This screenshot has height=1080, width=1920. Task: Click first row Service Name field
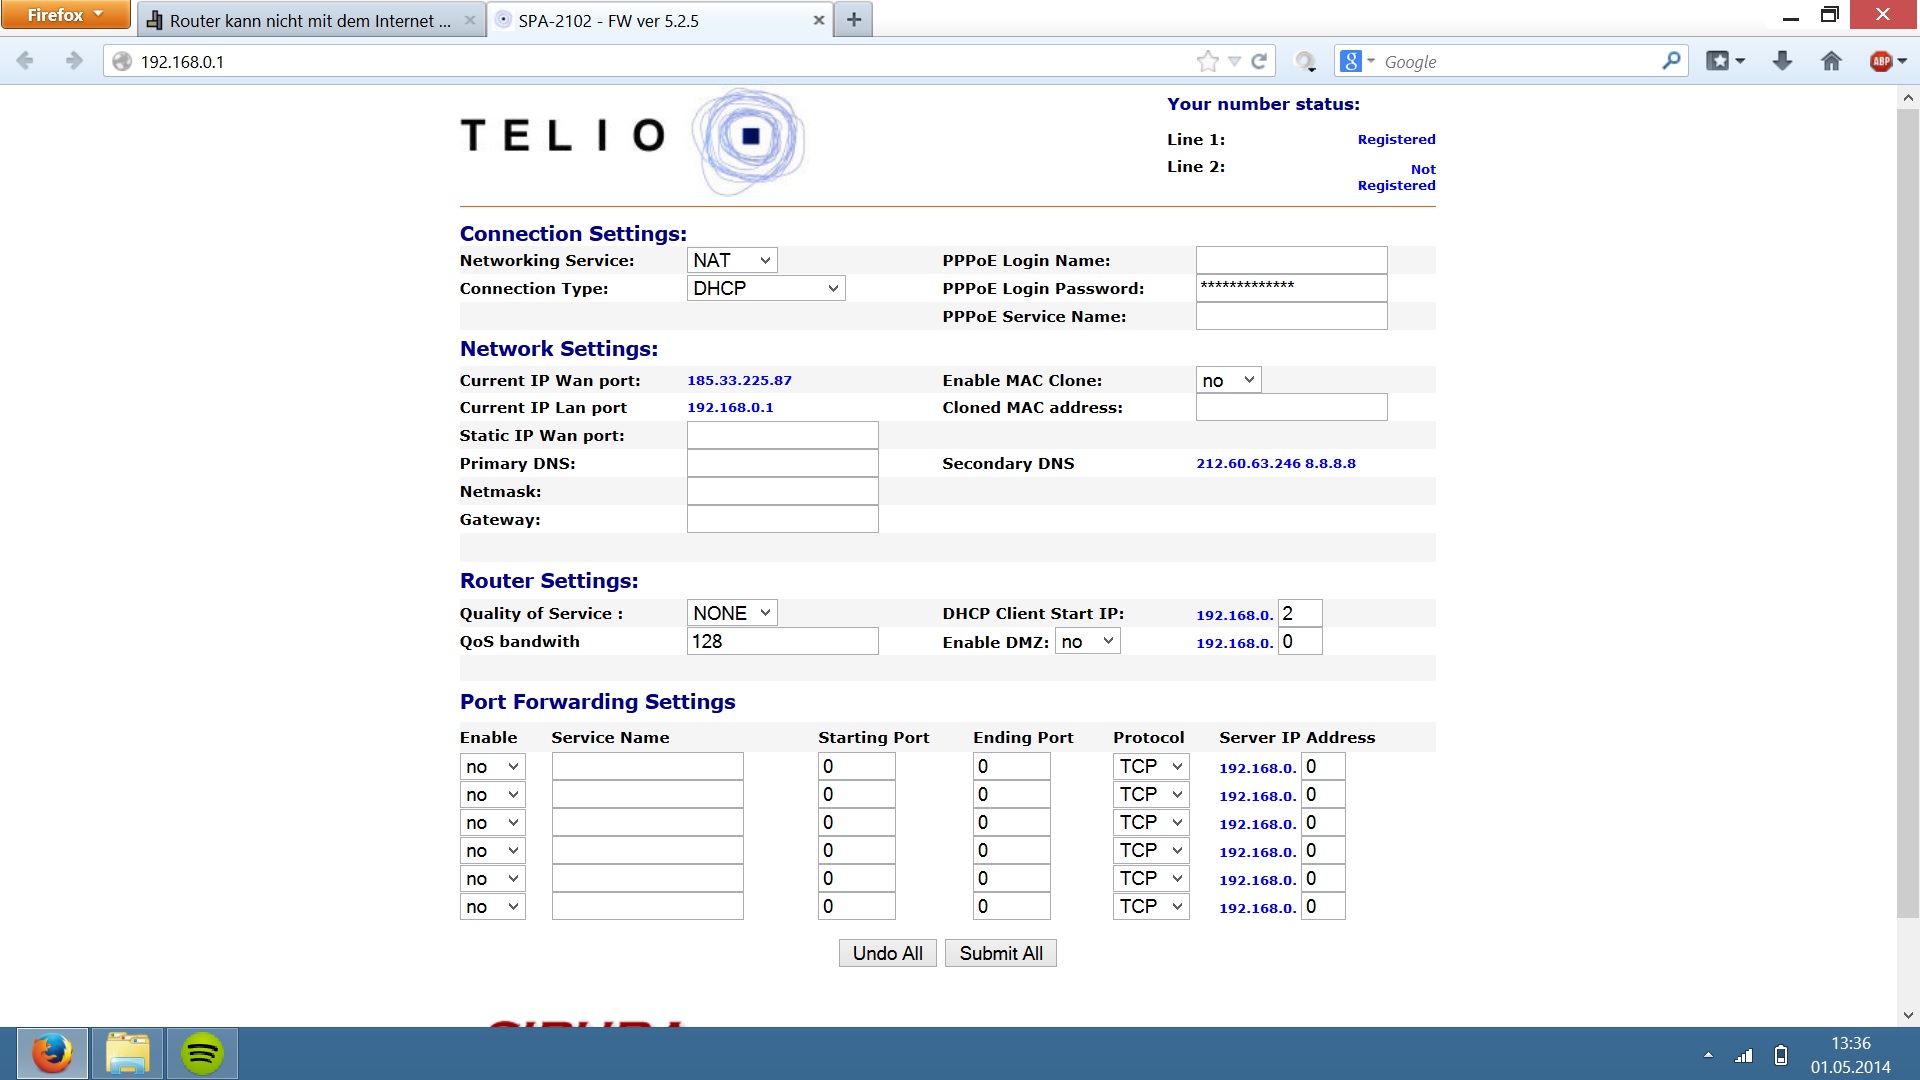point(648,766)
